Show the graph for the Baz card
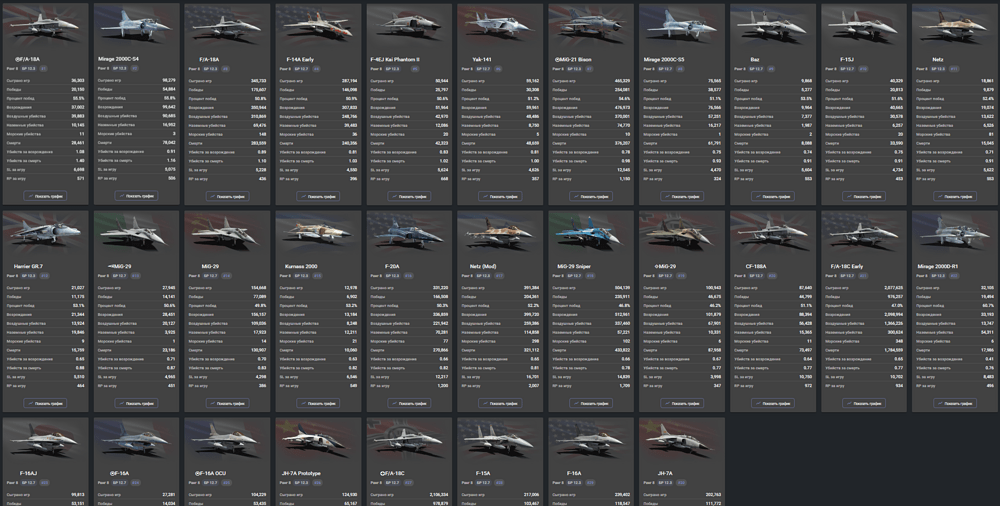The image size is (1000, 506). pos(771,196)
